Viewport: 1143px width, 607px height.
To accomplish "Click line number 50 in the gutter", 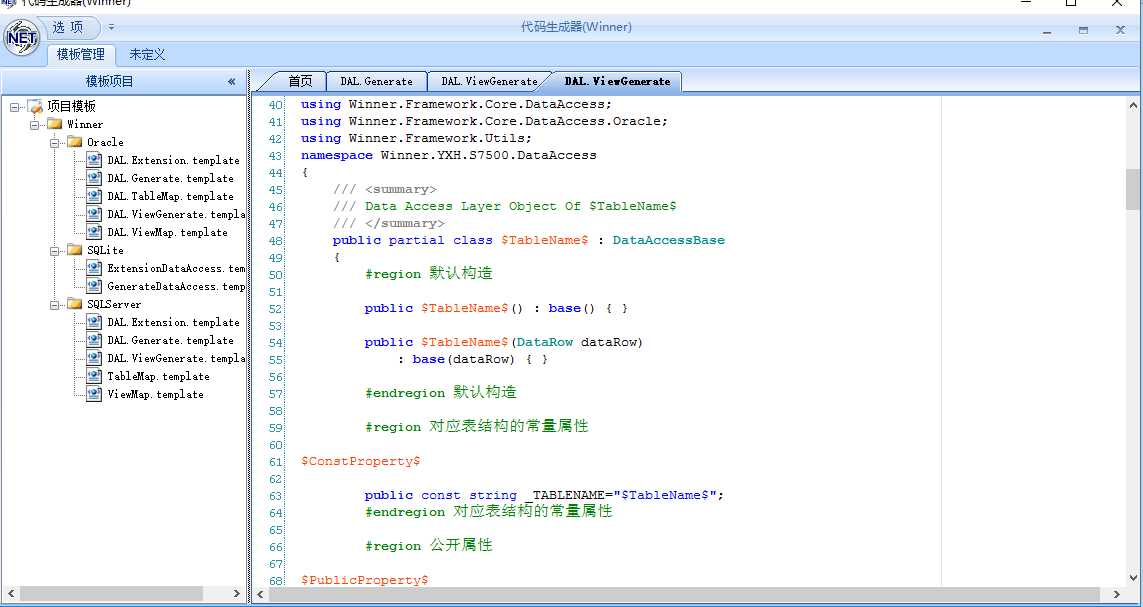I will point(275,275).
